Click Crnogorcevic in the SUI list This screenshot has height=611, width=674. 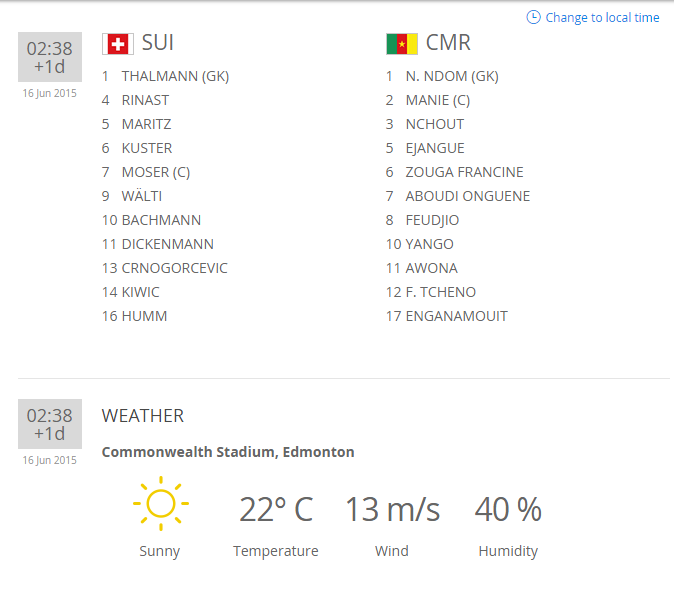(x=174, y=268)
